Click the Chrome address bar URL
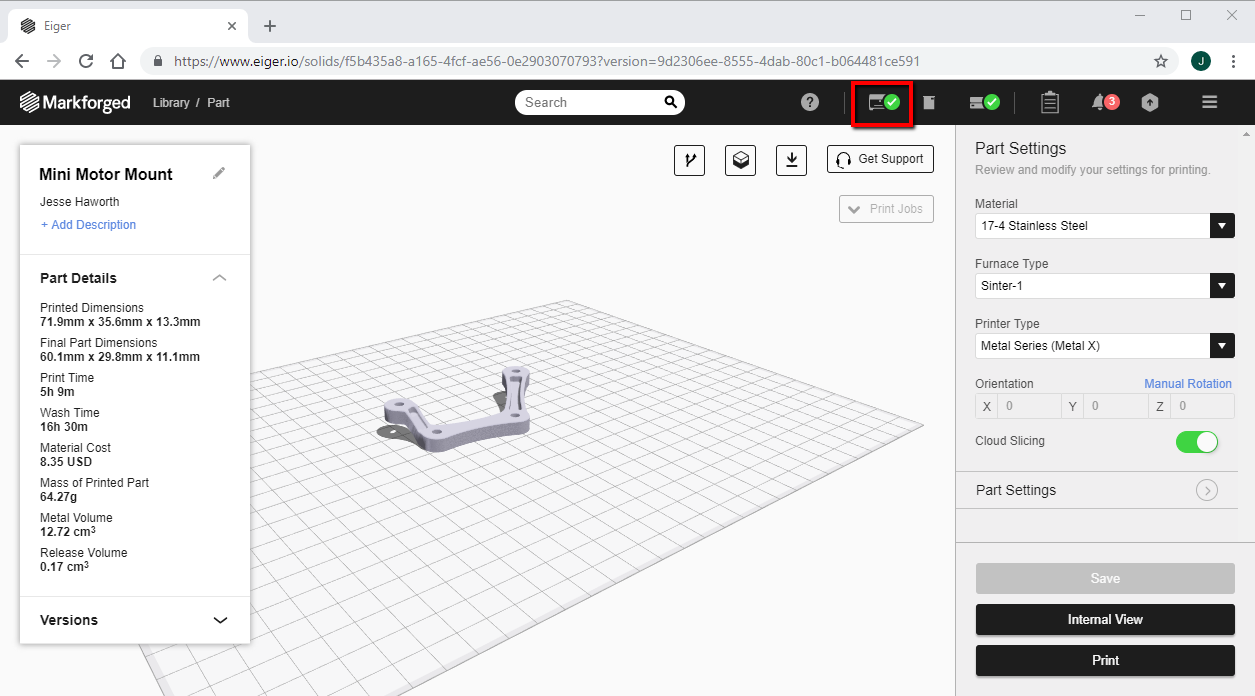 546,61
